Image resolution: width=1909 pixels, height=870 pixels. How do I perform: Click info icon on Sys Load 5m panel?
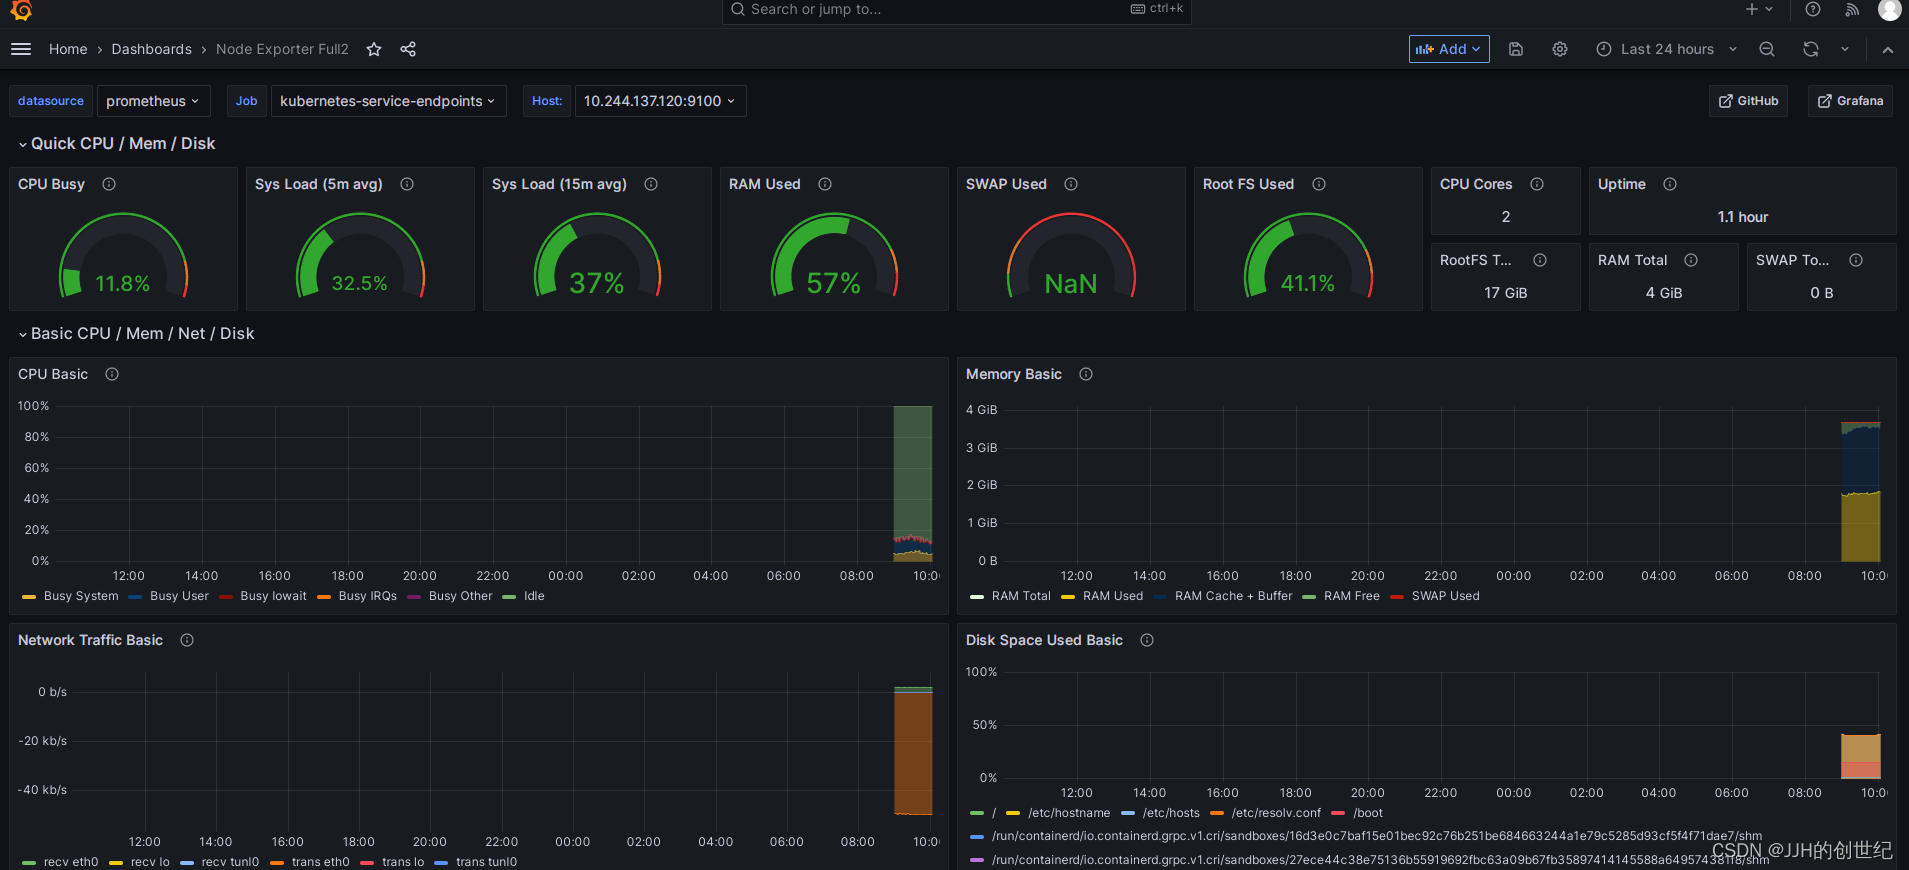(x=407, y=184)
